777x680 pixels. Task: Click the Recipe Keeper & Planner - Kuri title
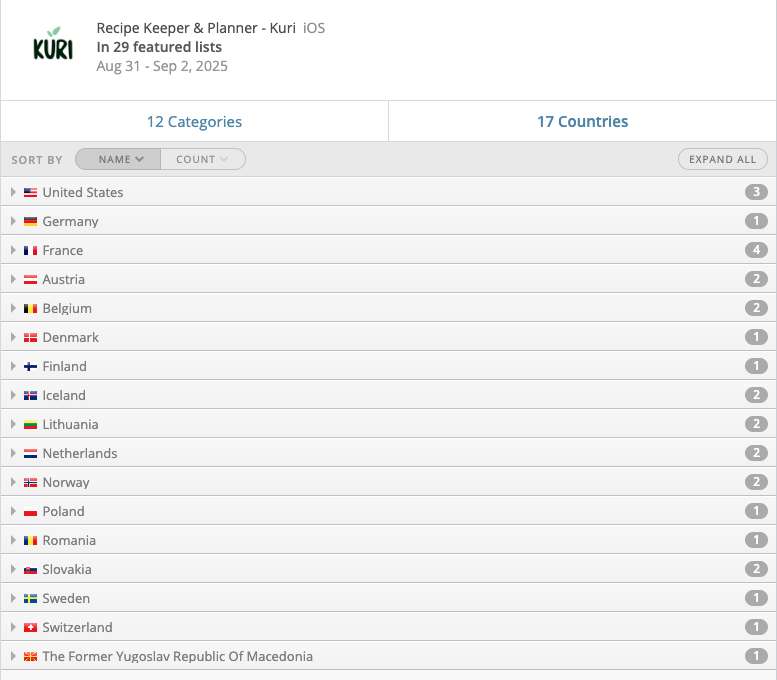point(196,28)
